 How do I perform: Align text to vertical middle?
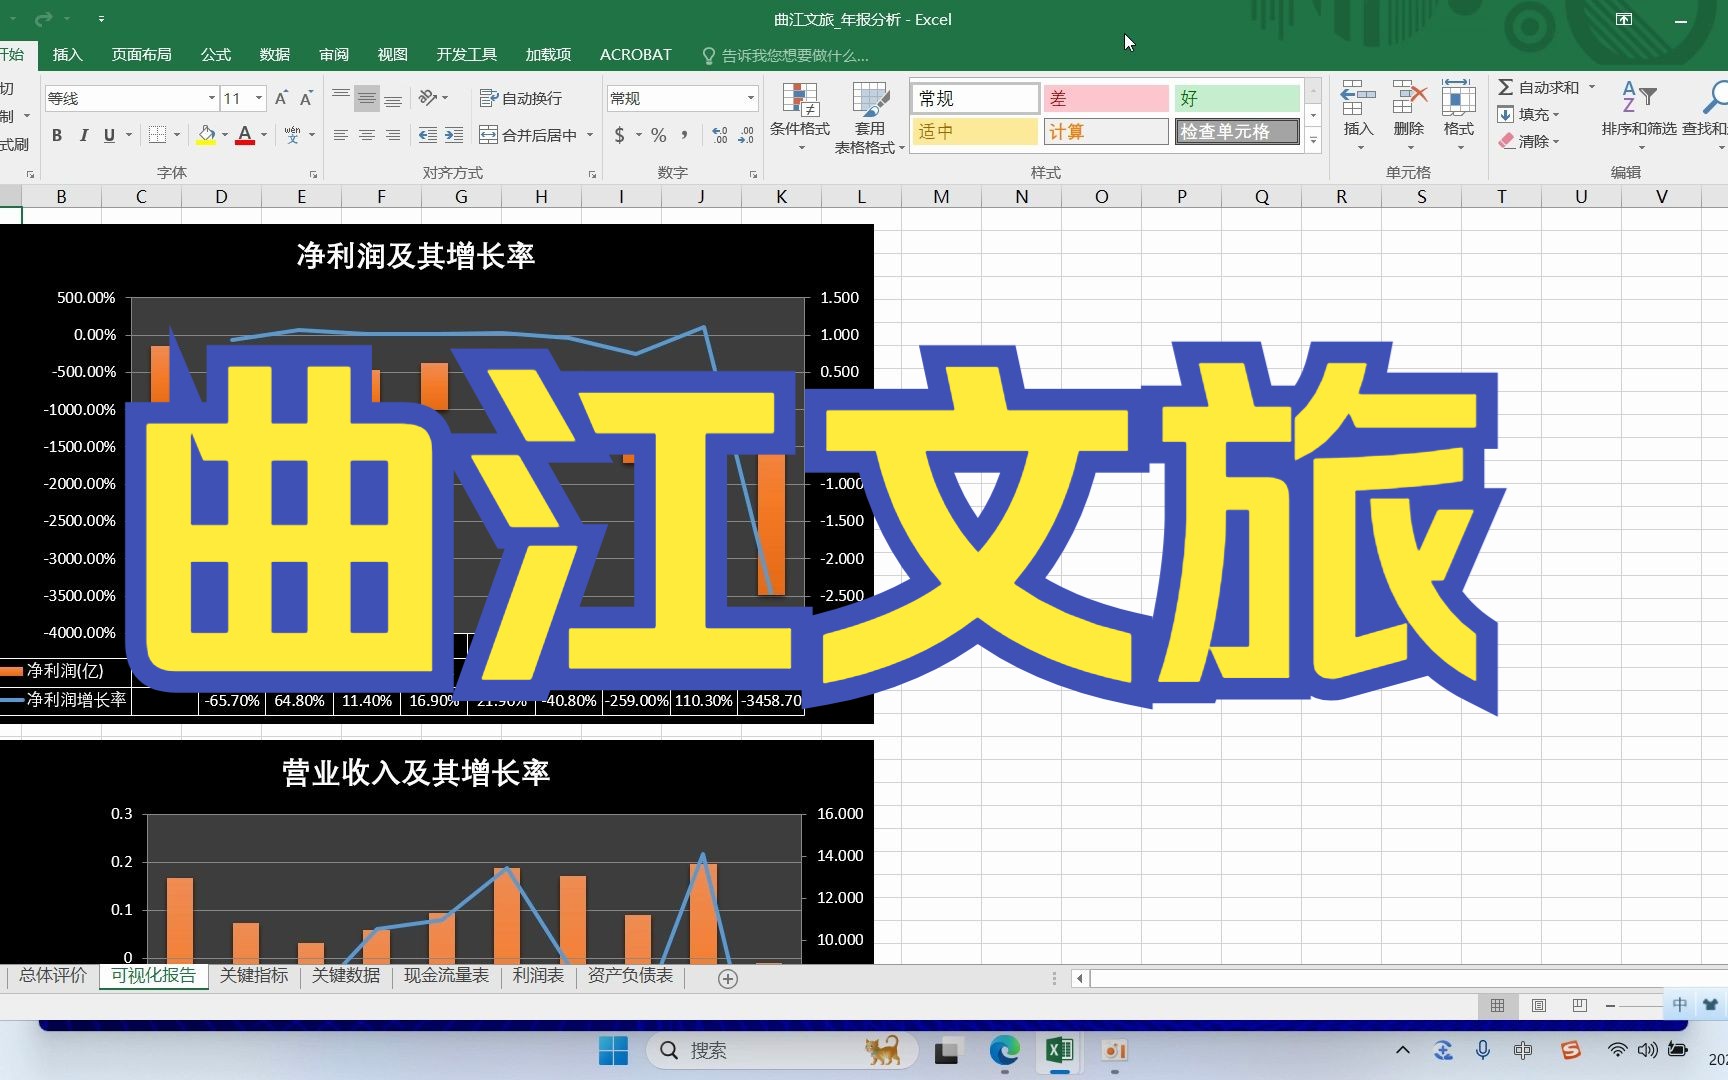[367, 98]
